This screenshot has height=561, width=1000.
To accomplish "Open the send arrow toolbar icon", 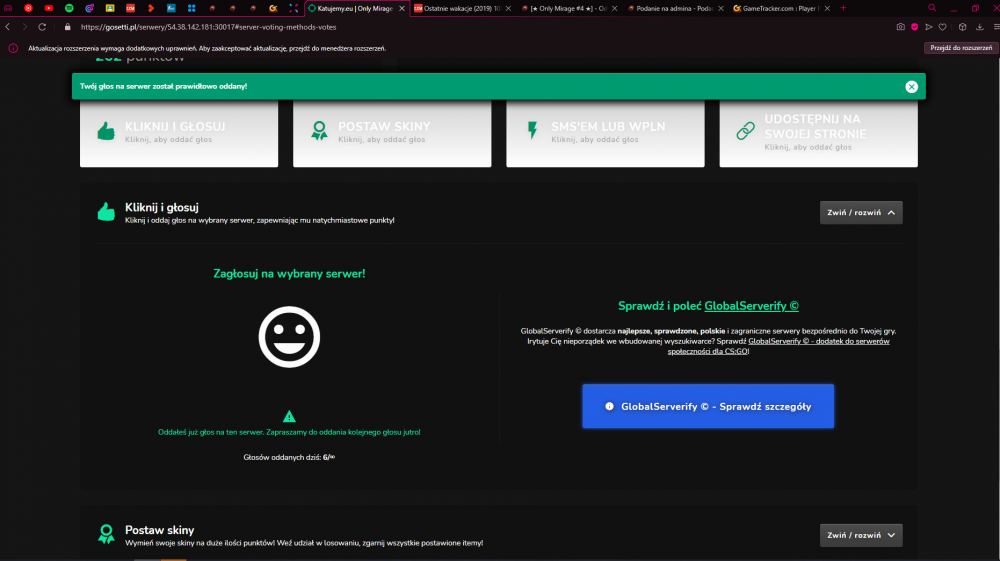I will (929, 27).
